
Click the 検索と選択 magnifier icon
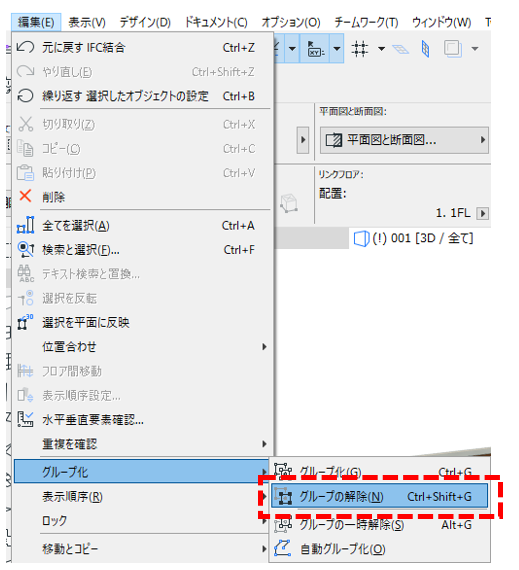[25, 249]
